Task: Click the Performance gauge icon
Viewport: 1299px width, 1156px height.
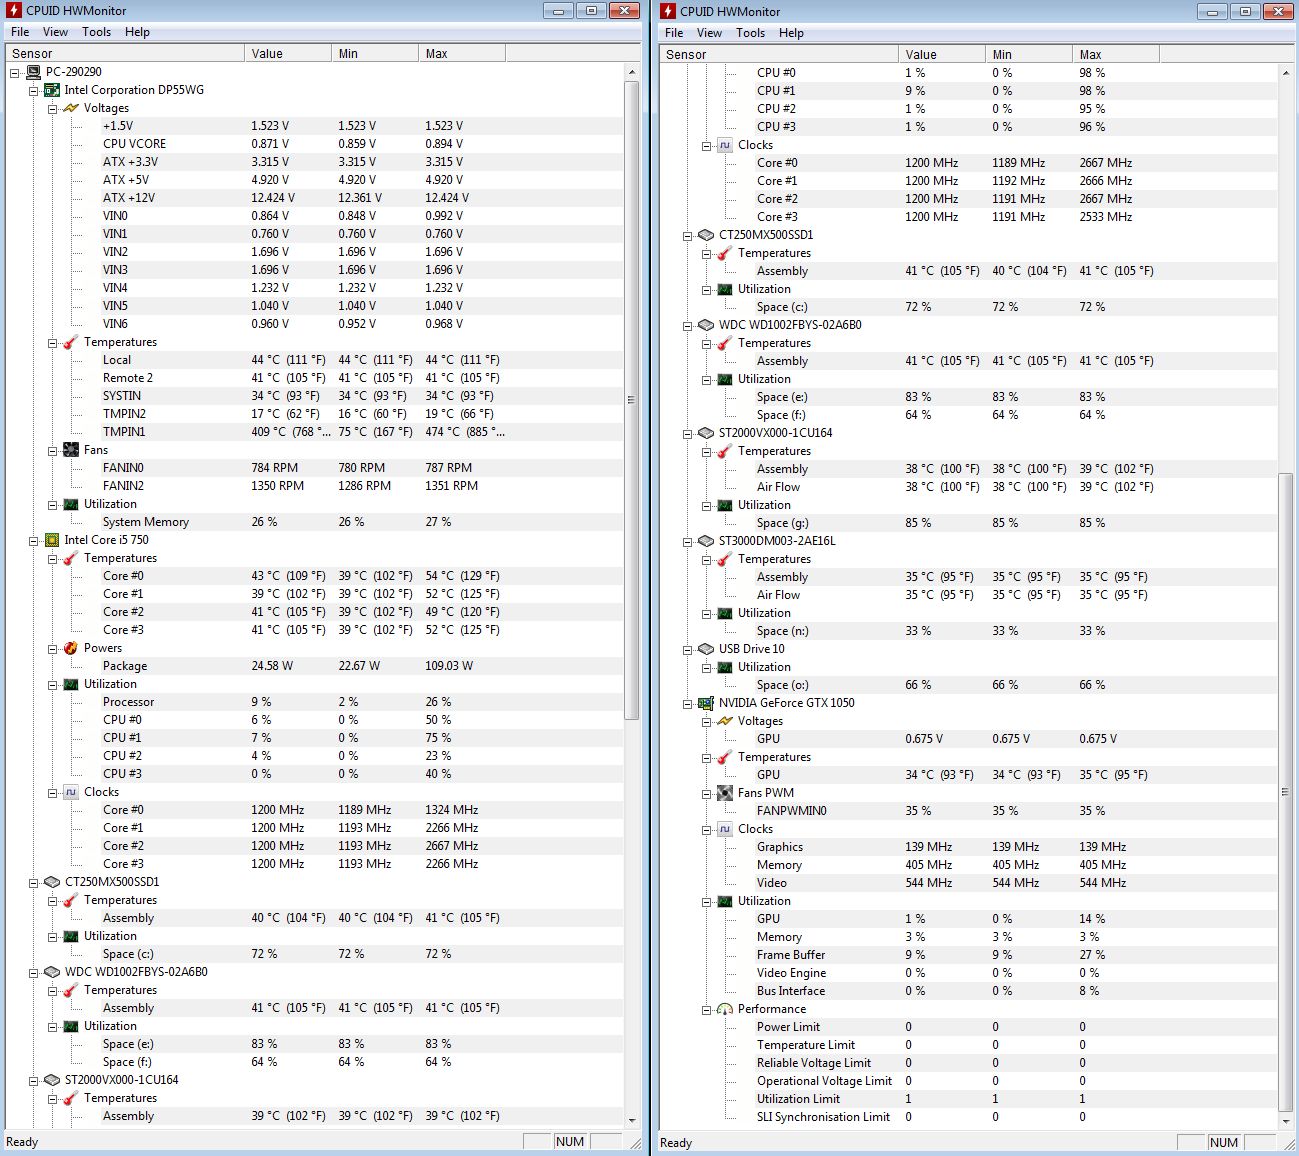Action: click(x=725, y=1009)
